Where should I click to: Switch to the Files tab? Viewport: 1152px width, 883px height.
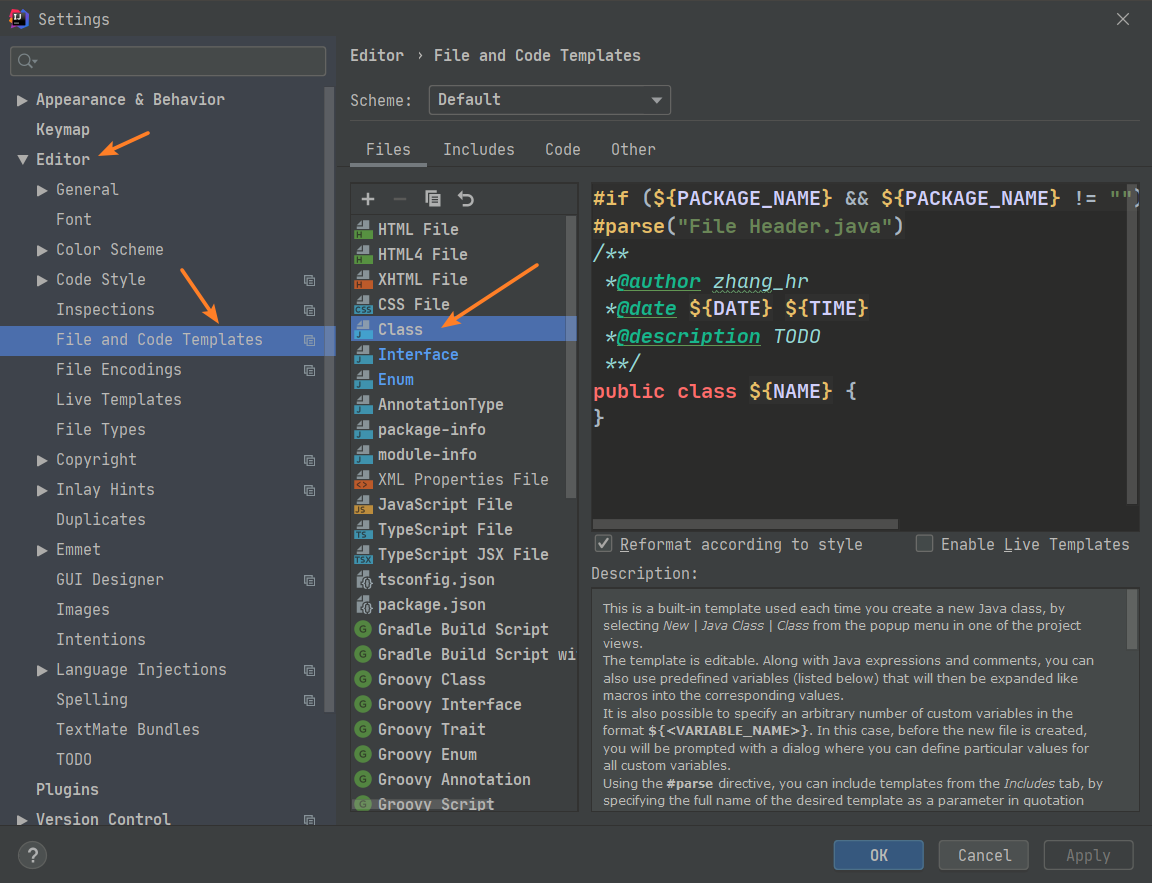click(x=388, y=150)
